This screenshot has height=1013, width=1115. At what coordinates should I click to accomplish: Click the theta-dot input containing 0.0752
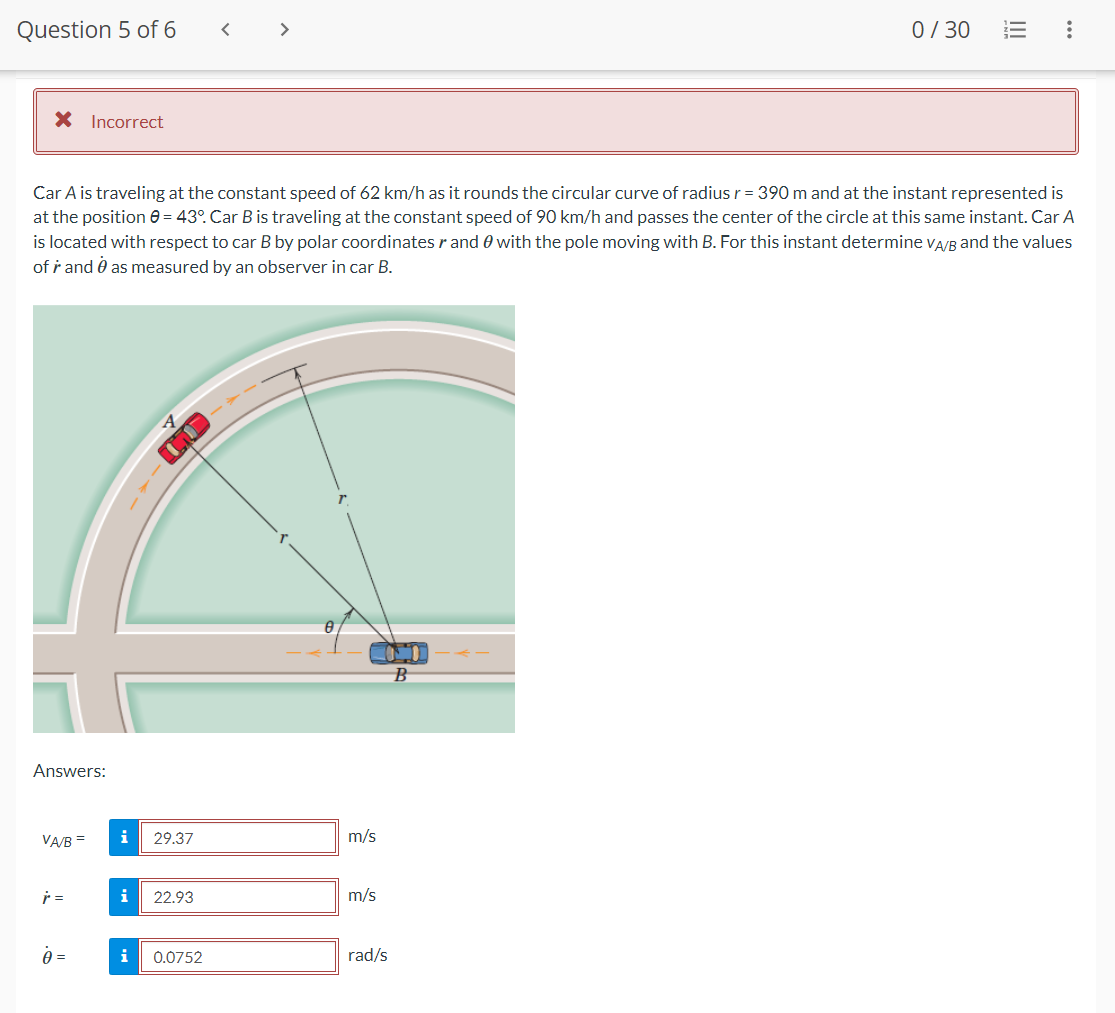[x=238, y=956]
